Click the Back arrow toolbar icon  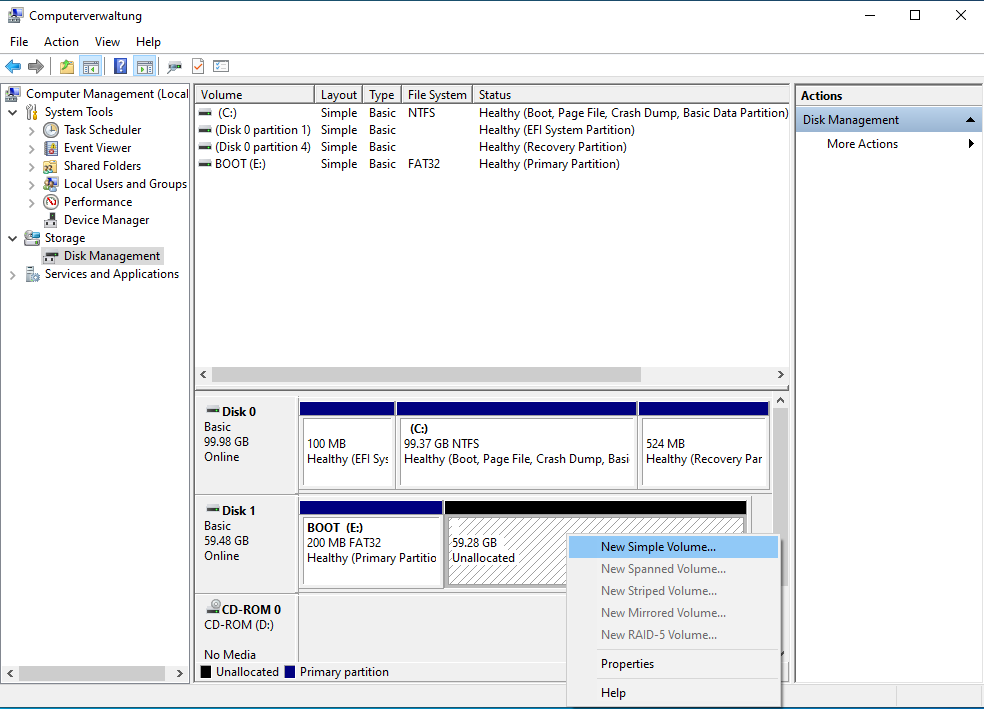tap(13, 67)
